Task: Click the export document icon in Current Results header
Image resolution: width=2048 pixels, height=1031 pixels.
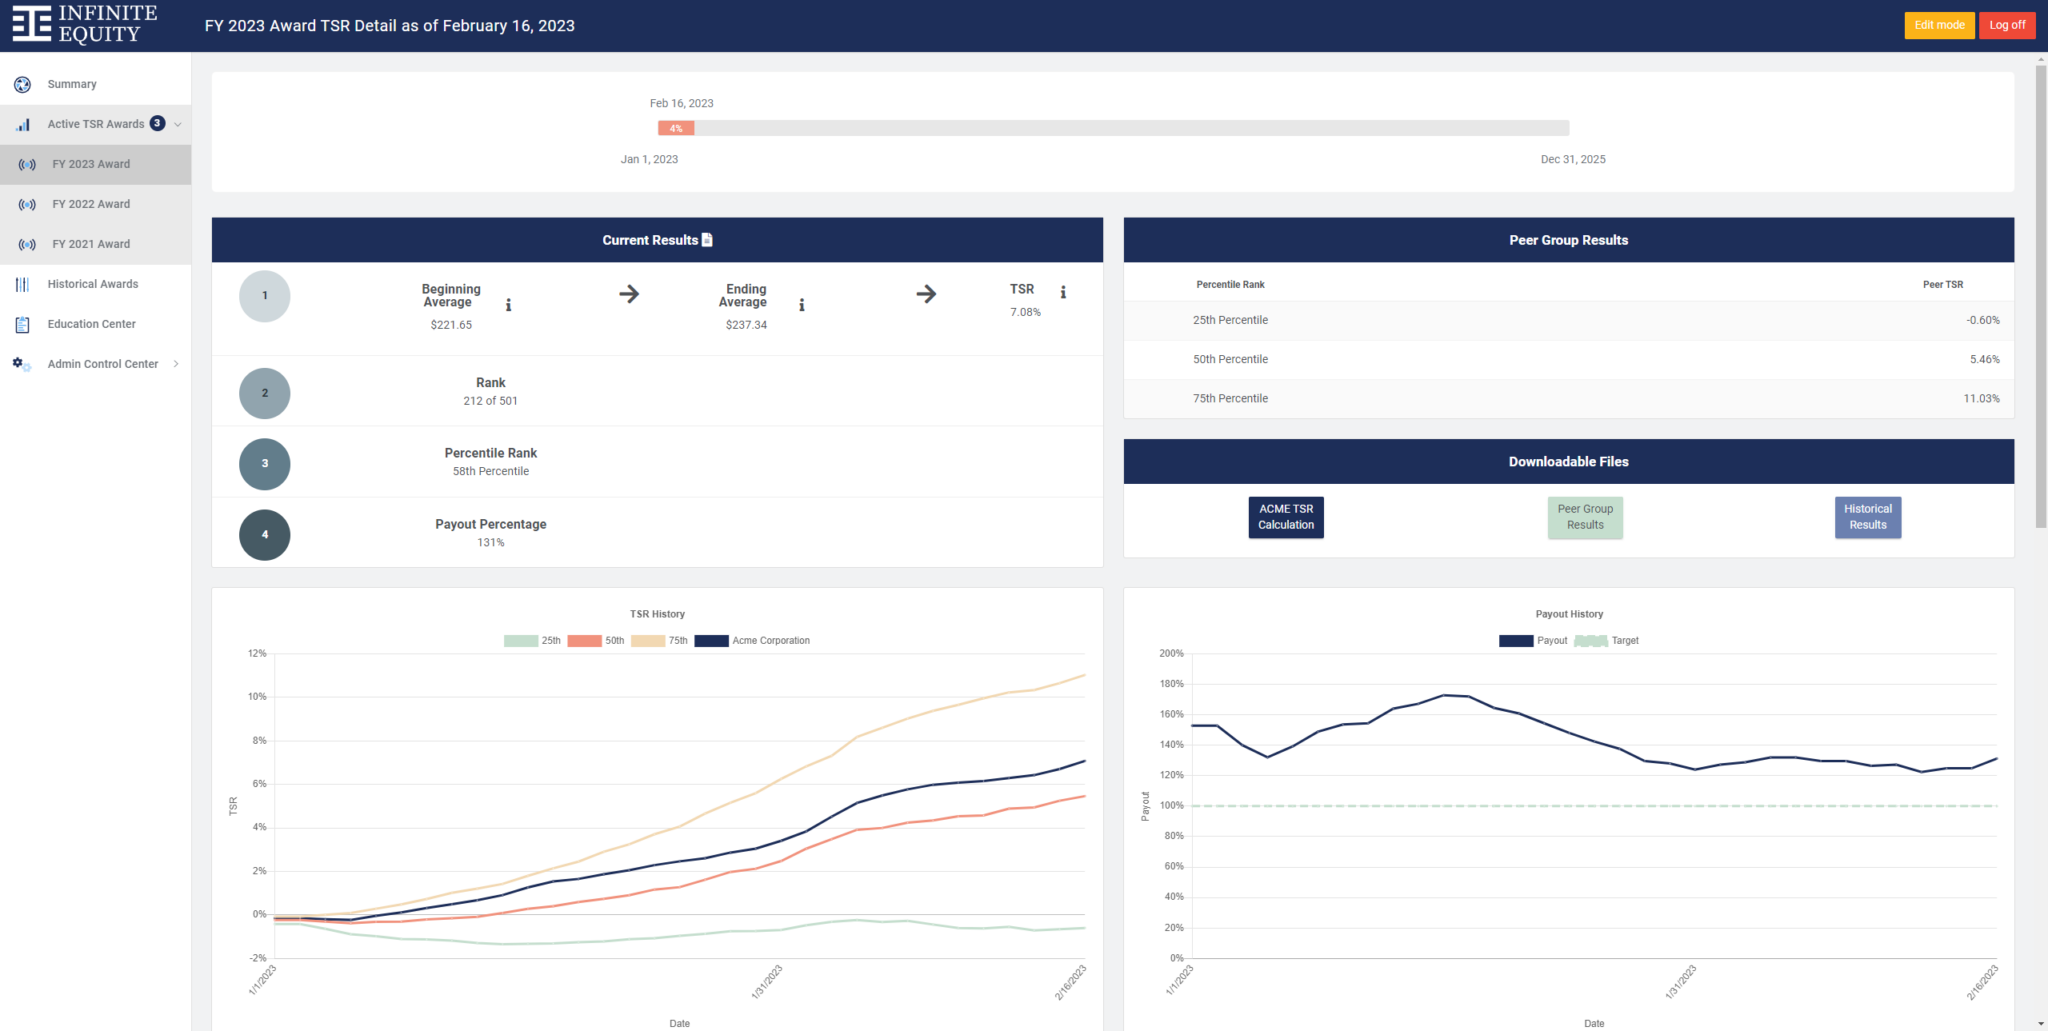Action: 707,239
